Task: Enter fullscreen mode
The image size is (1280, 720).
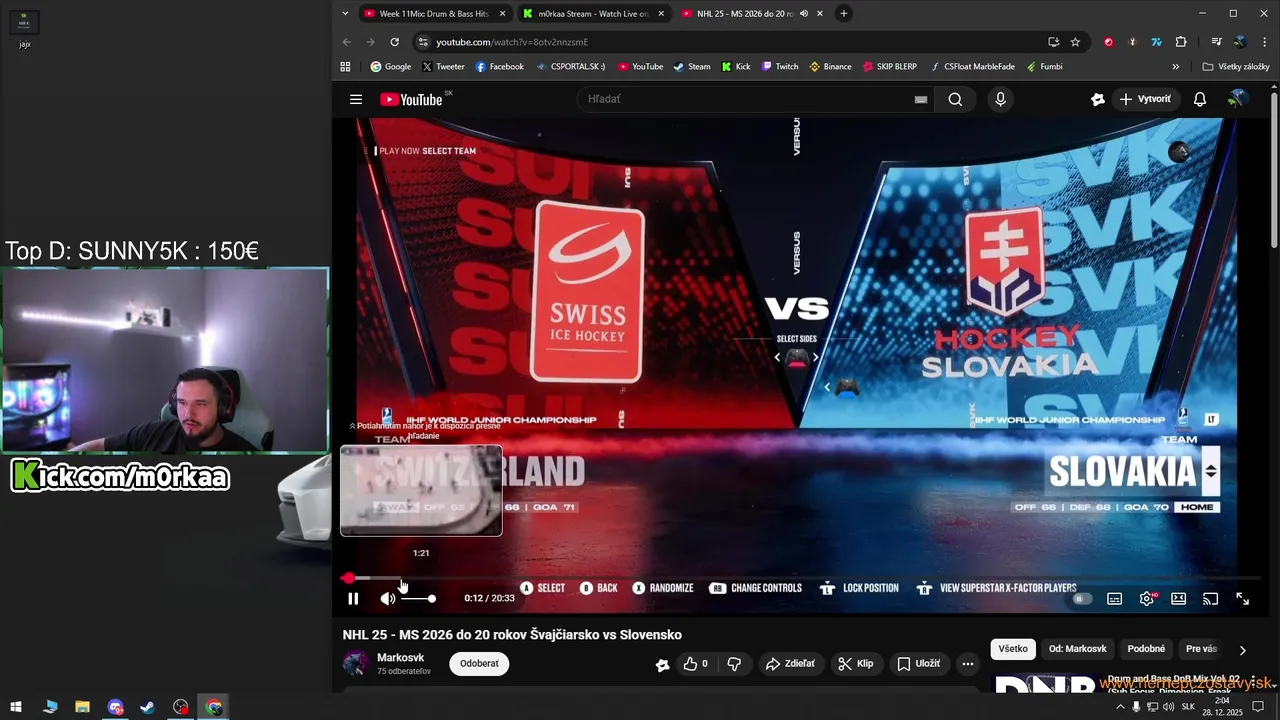Action: coord(1242,598)
